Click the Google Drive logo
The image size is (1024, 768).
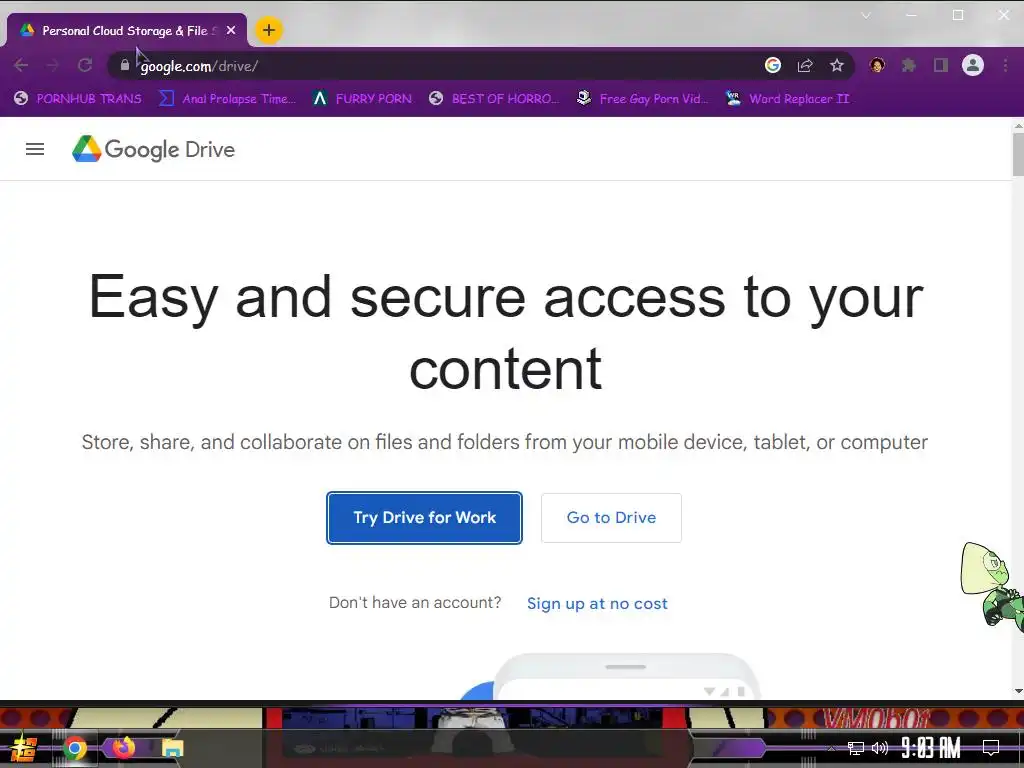coord(153,150)
